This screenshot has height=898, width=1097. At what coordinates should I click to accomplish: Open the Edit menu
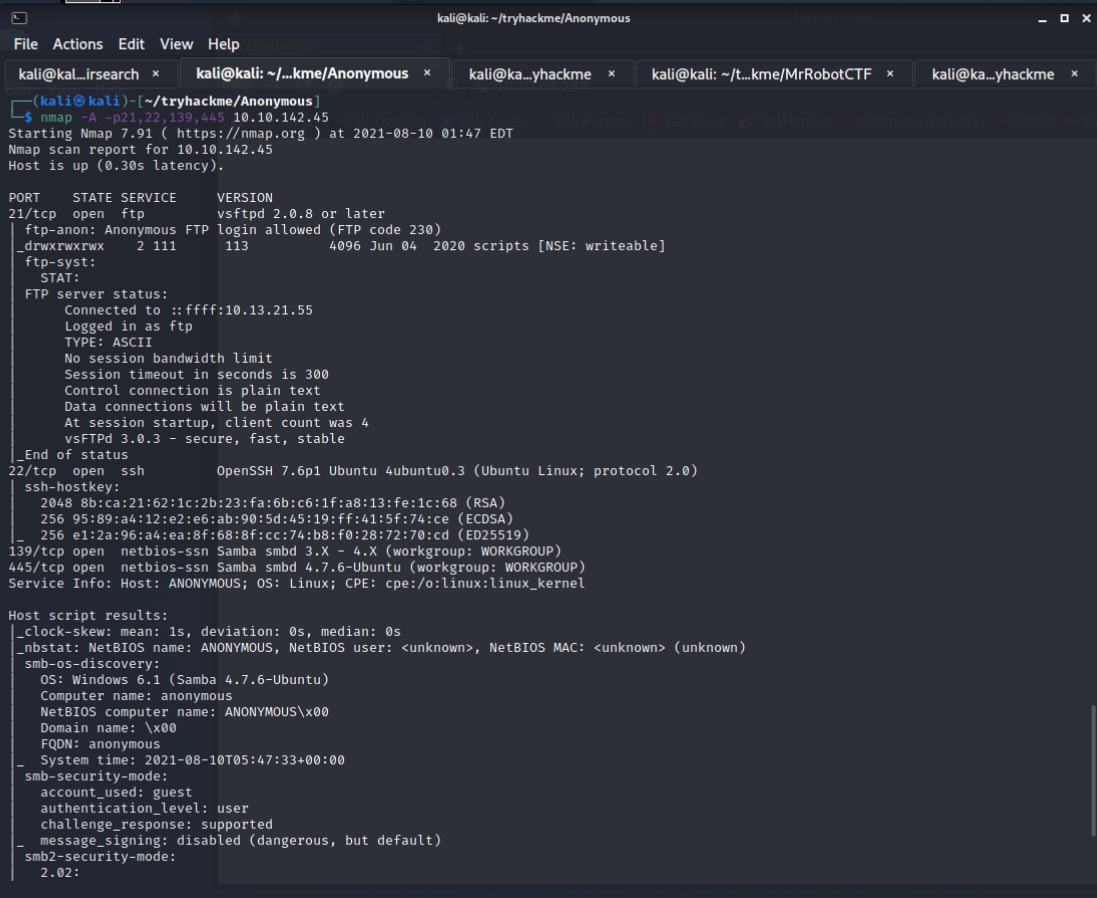click(131, 44)
